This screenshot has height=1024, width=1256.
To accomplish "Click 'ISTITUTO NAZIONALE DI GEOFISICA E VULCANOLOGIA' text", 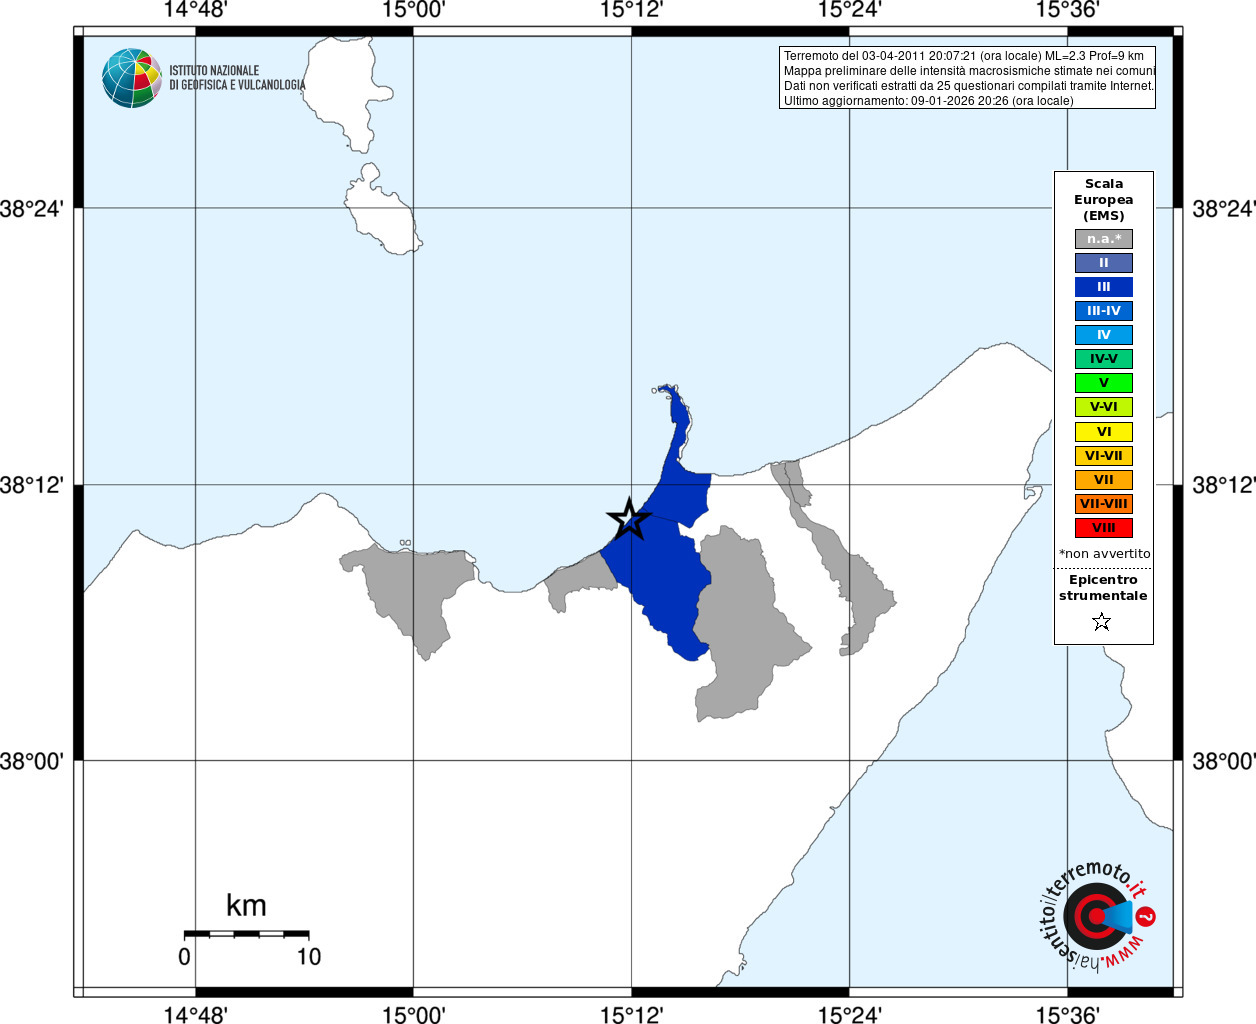I will tap(237, 78).
